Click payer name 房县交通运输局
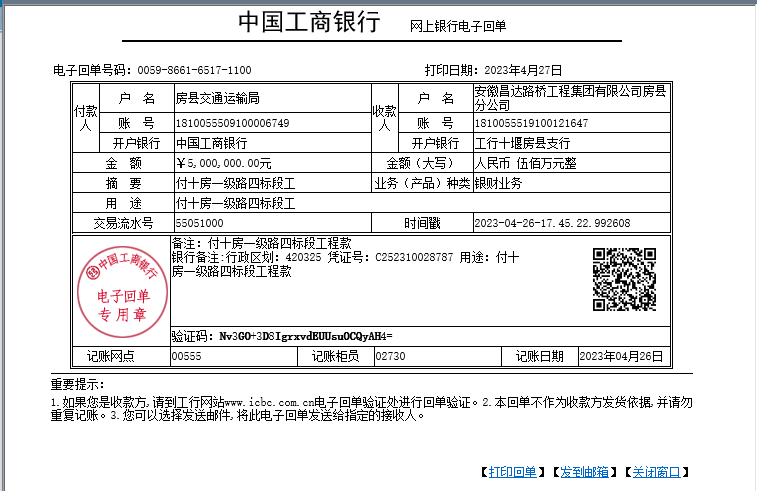757x491 pixels. coord(218,98)
